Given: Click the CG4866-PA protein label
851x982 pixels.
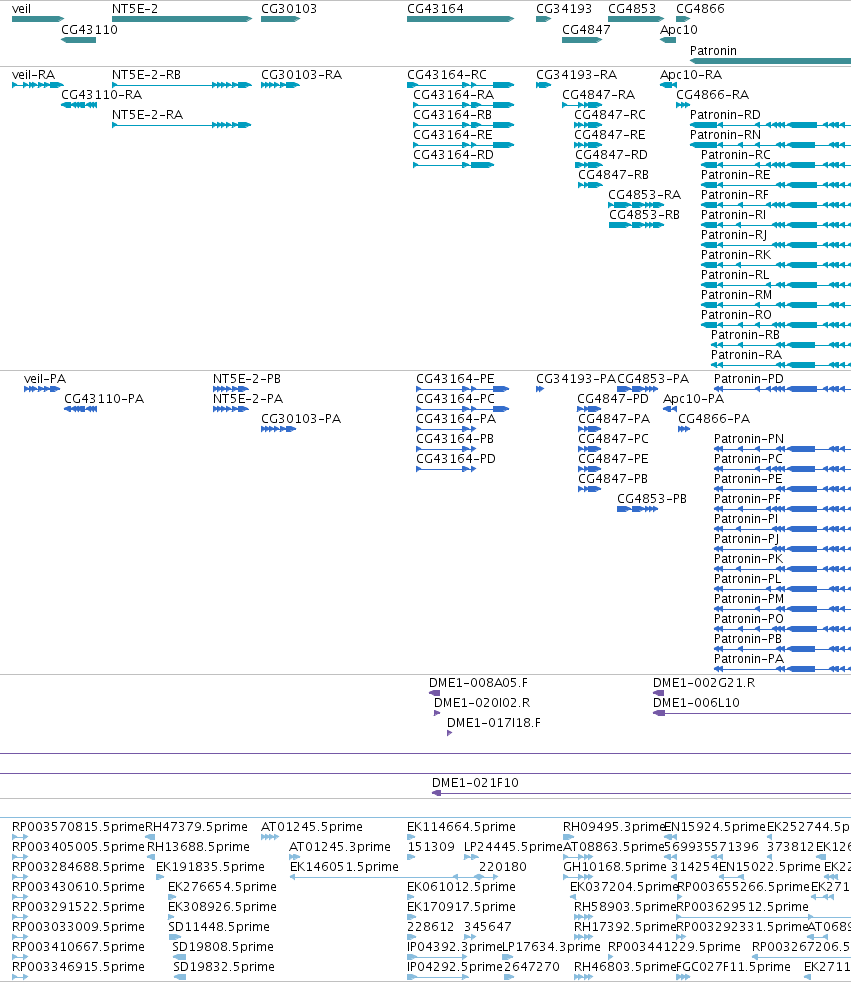Looking at the screenshot, I should (714, 419).
